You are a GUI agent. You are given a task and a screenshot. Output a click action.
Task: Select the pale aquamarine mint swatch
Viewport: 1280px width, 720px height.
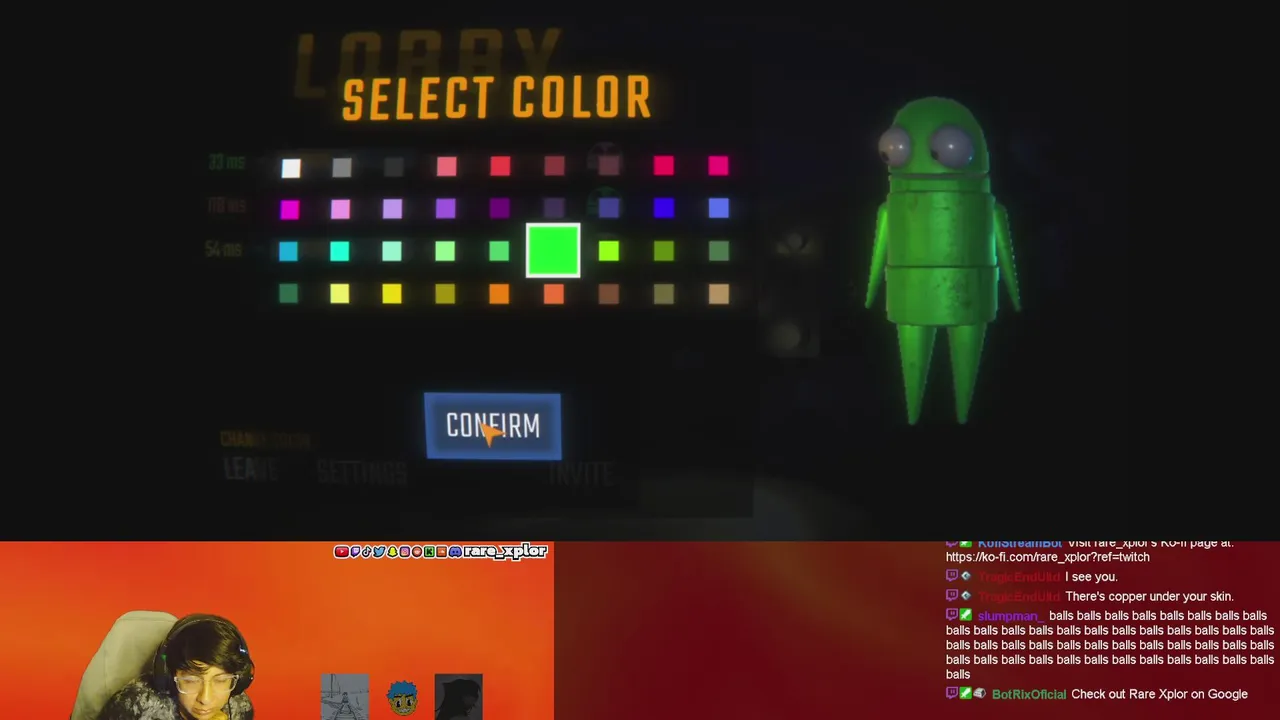pyautogui.click(x=391, y=251)
